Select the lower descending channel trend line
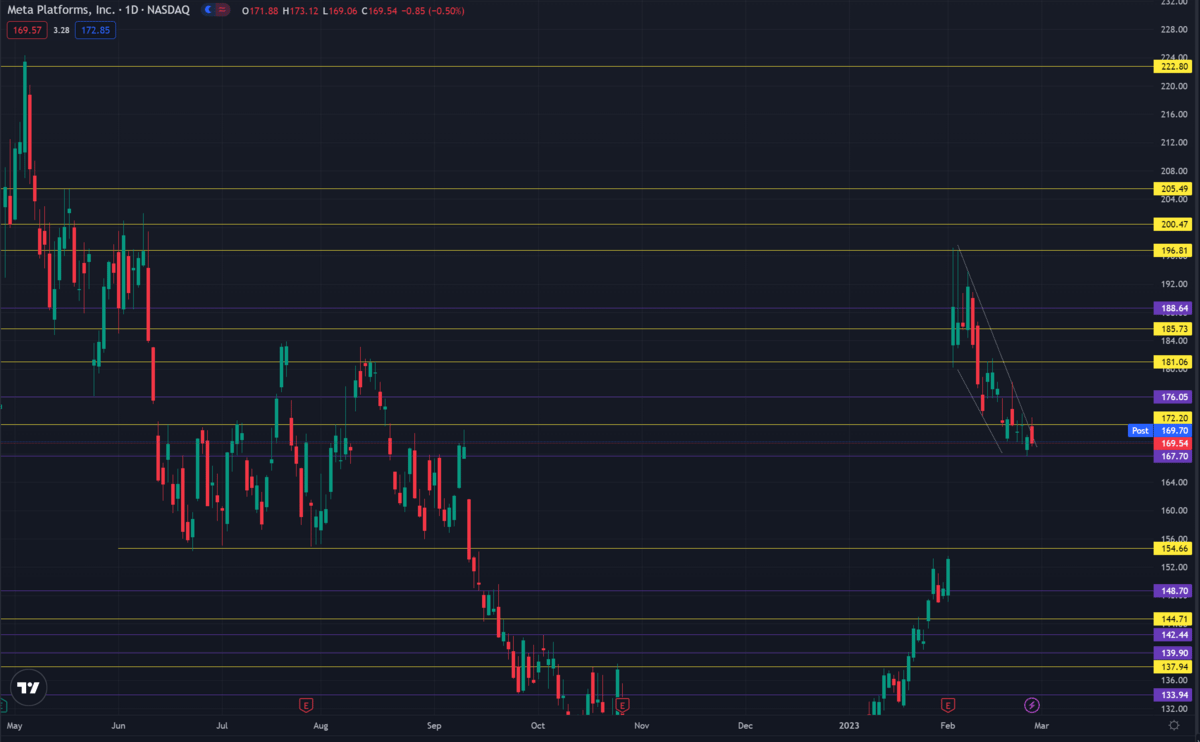1200x742 pixels. click(979, 410)
